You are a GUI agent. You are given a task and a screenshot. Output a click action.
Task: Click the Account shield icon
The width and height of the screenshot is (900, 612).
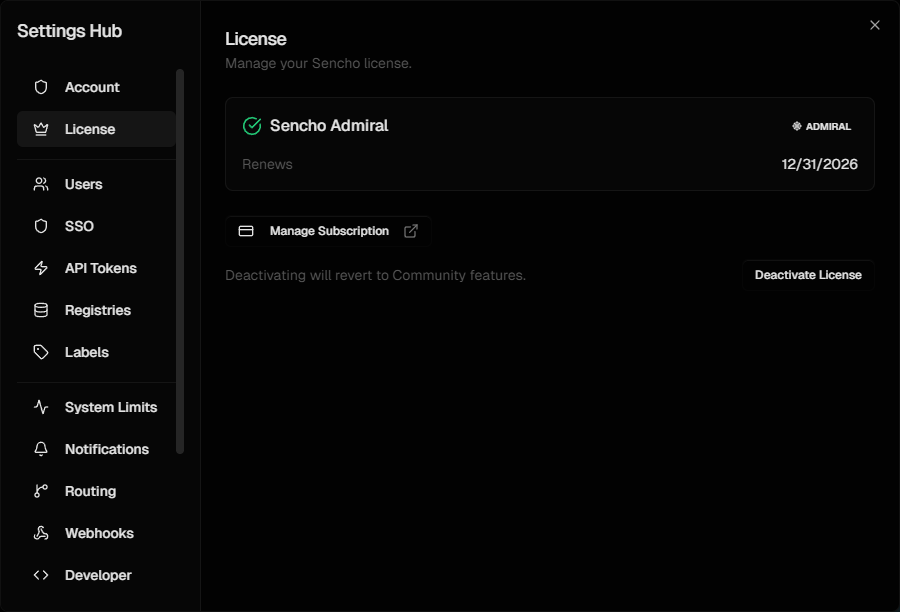click(41, 87)
